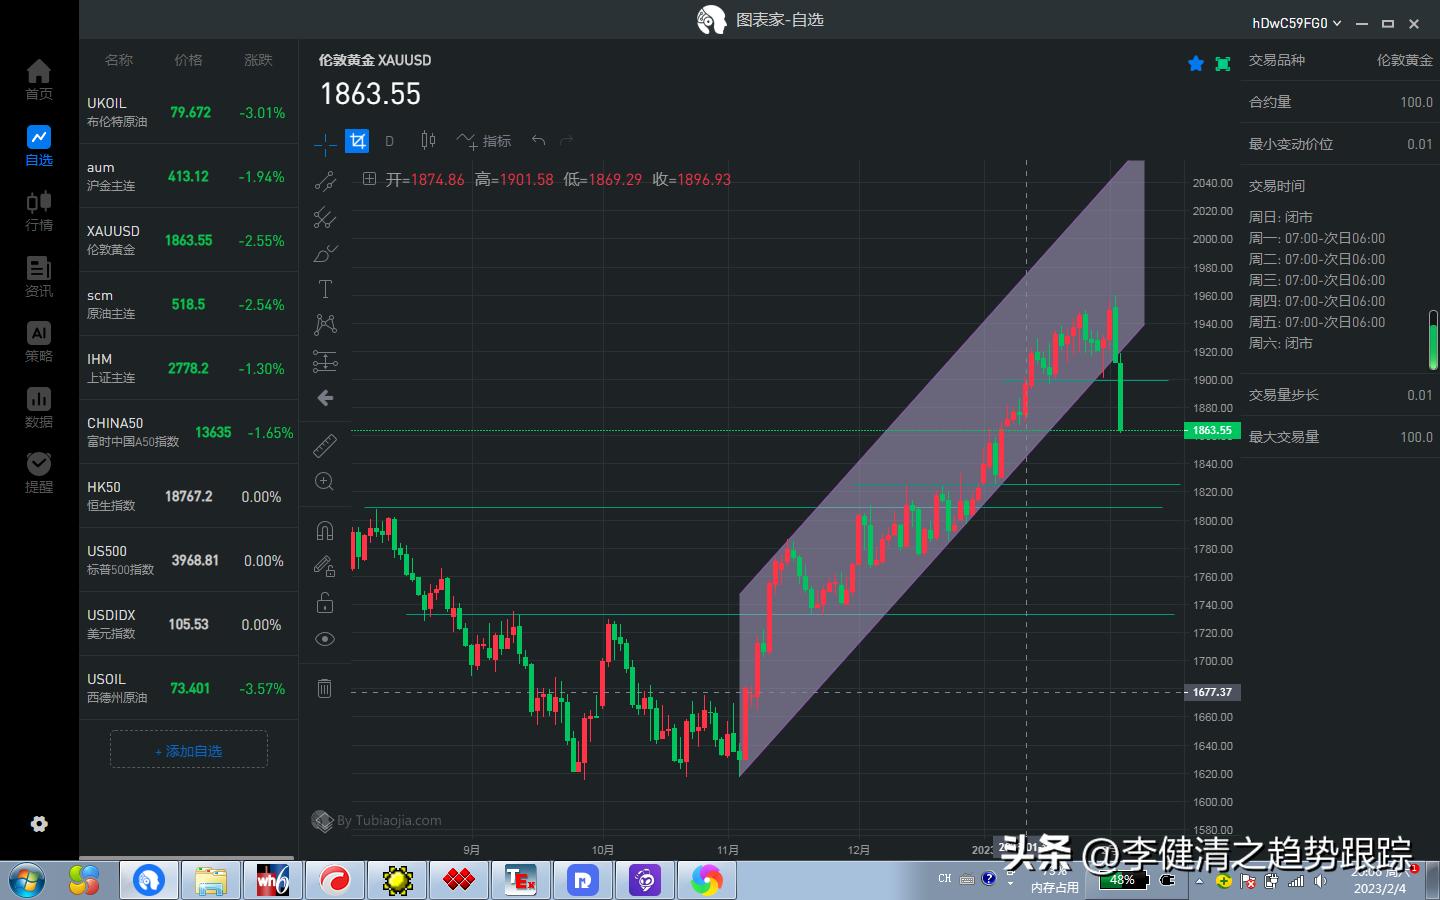Open the 首页 home section in the sidebar
Screen dimensions: 1440x900
pyautogui.click(x=39, y=79)
